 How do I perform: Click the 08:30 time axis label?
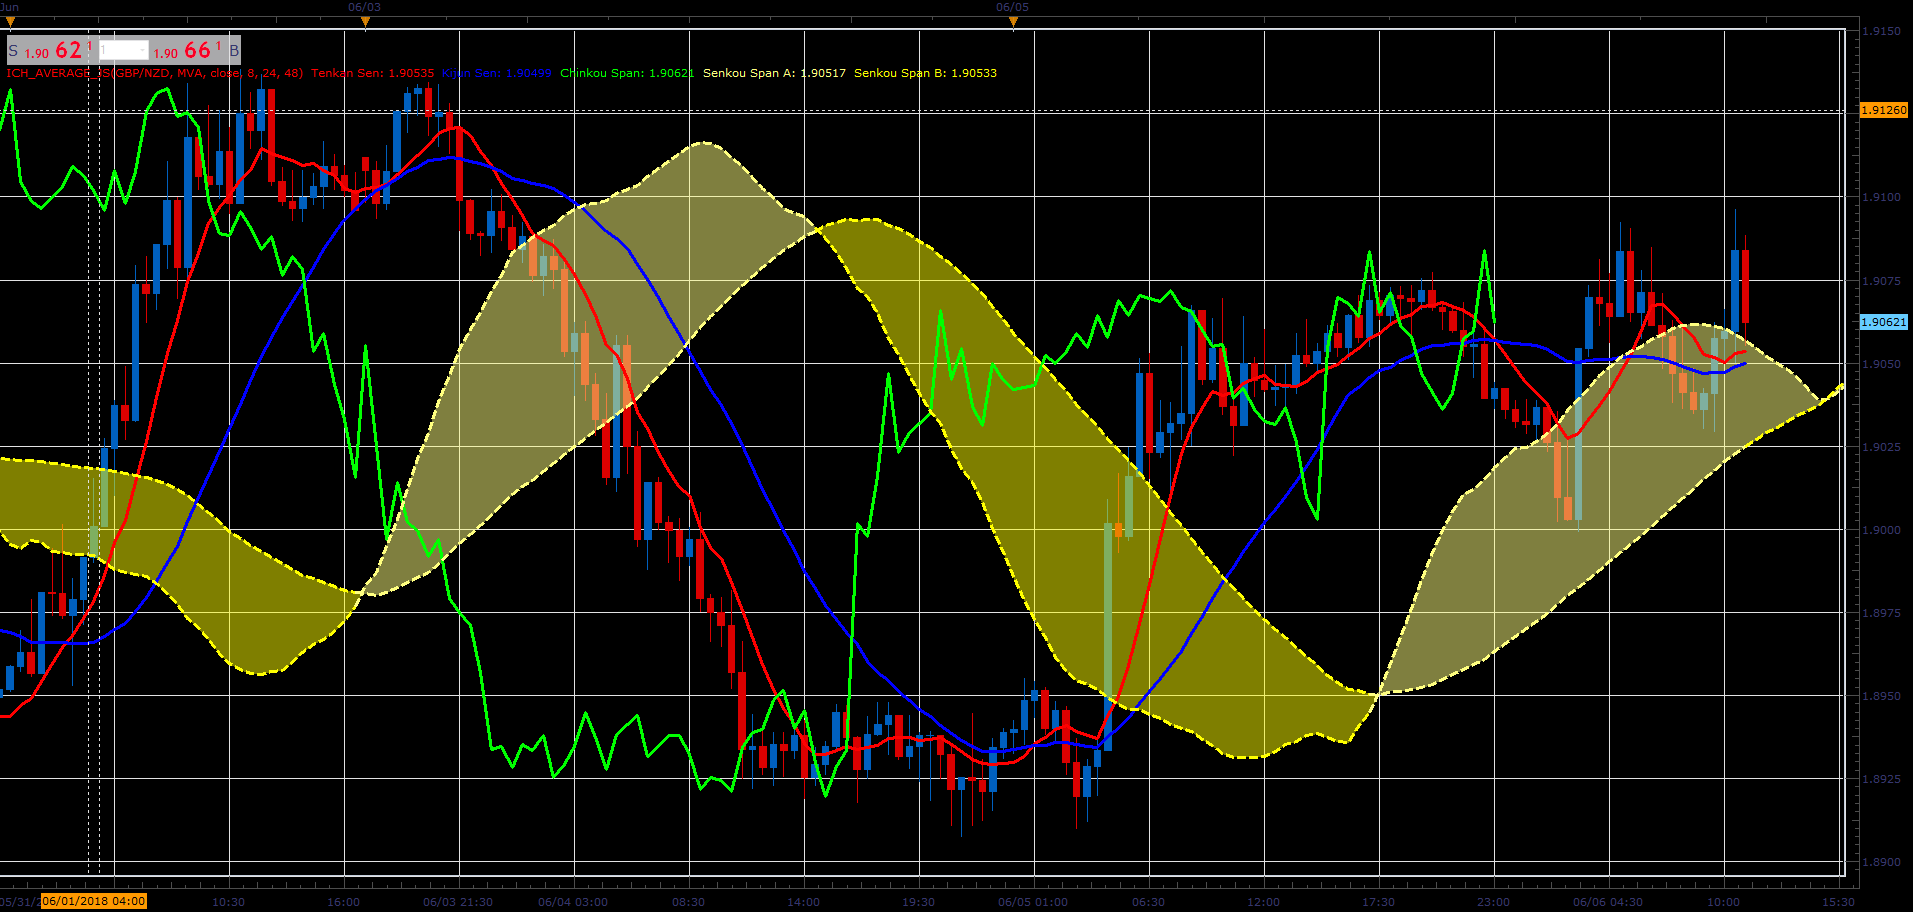click(x=688, y=902)
